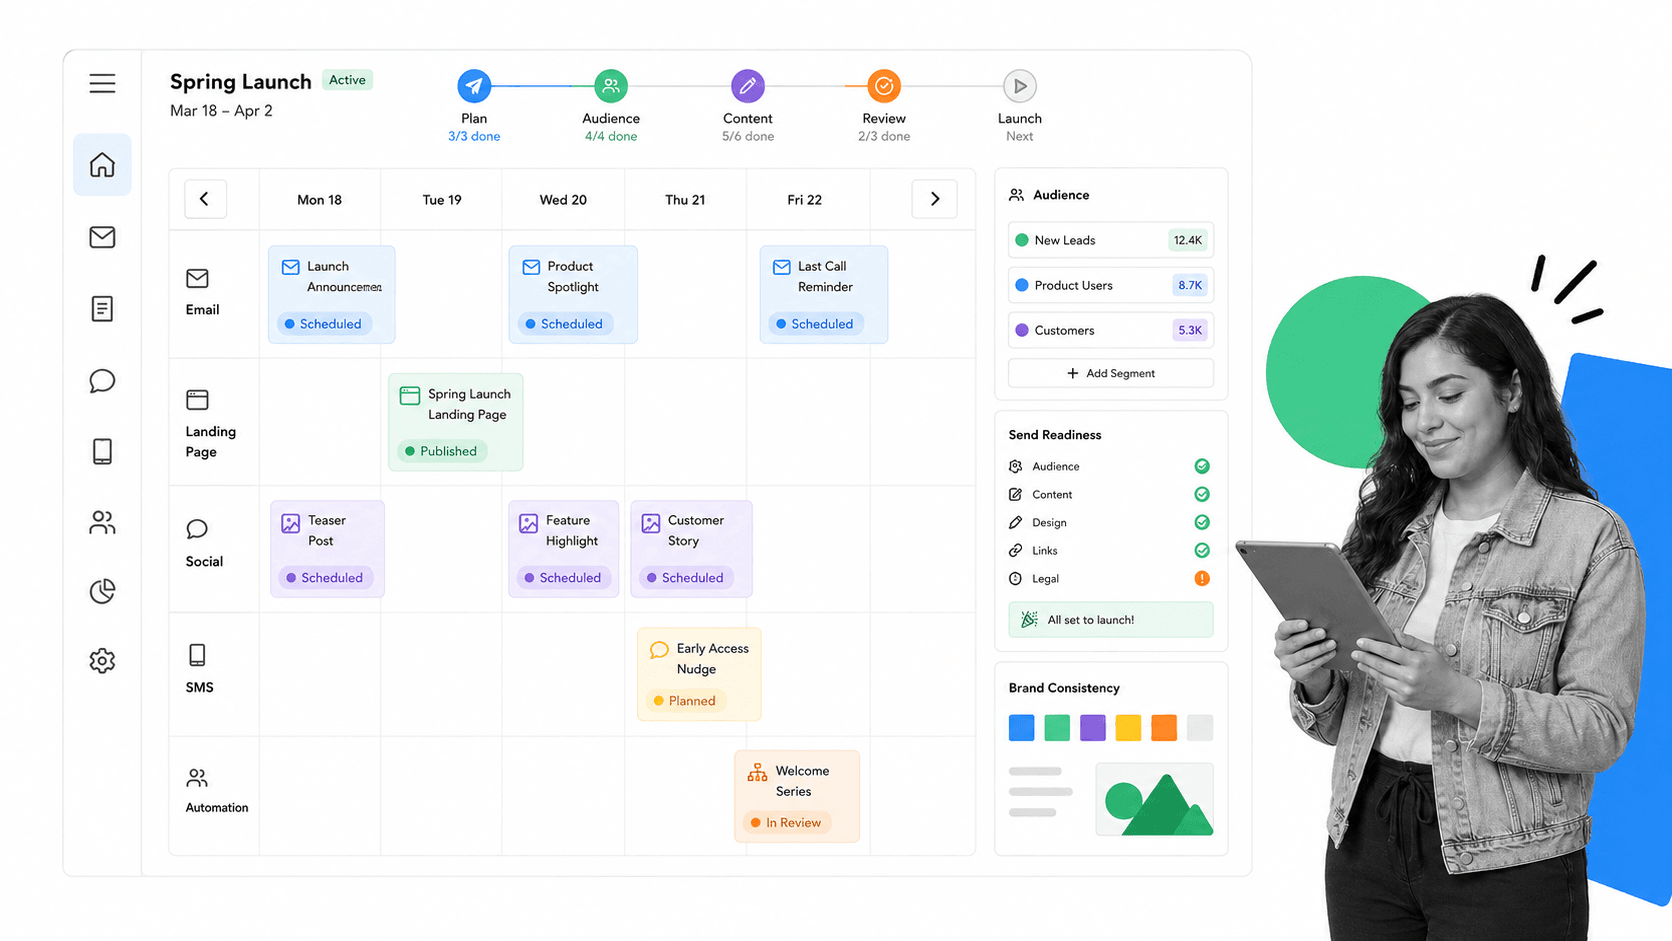Click the Design readiness green checkmark
Screen dimensions: 1672x941
1202,522
